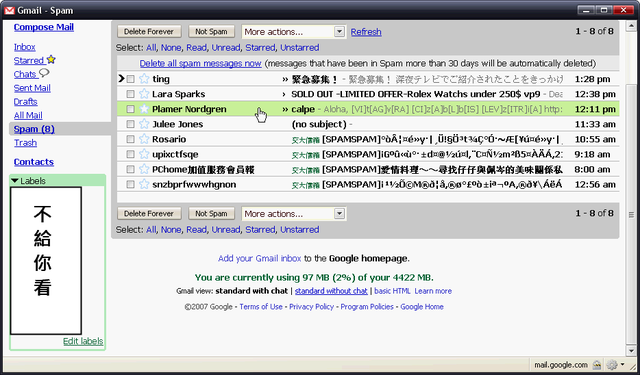Star the snzbprfwvwhgnon message
The image size is (640, 375).
(x=144, y=184)
